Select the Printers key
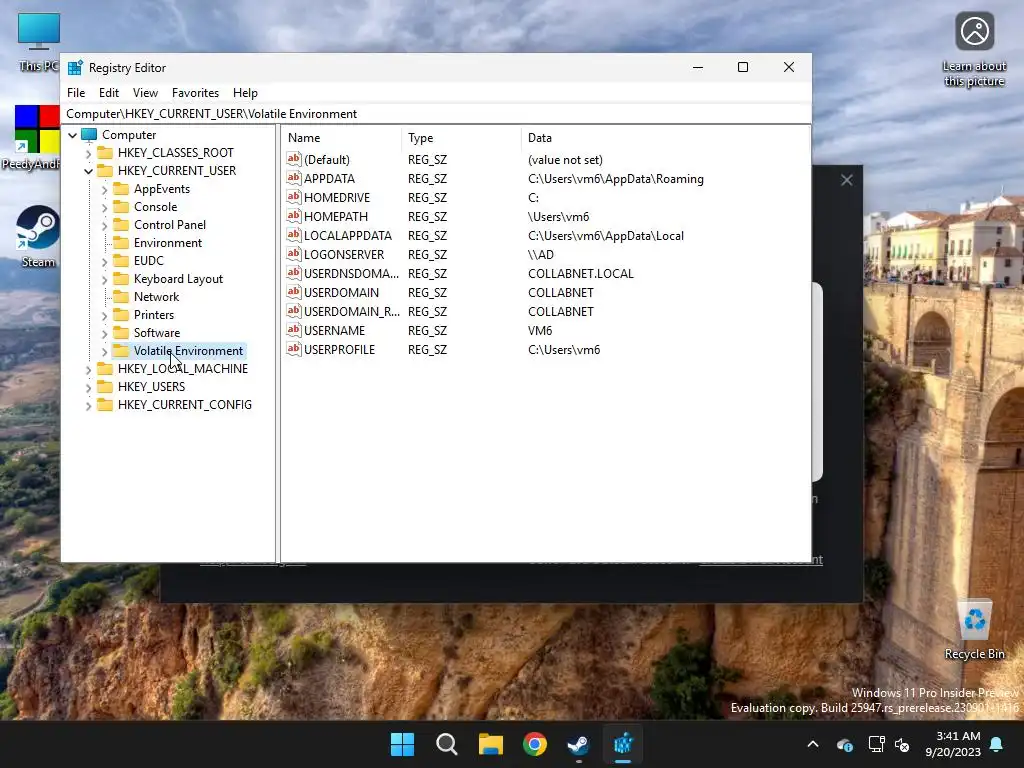Image resolution: width=1024 pixels, height=768 pixels. pyautogui.click(x=153, y=315)
